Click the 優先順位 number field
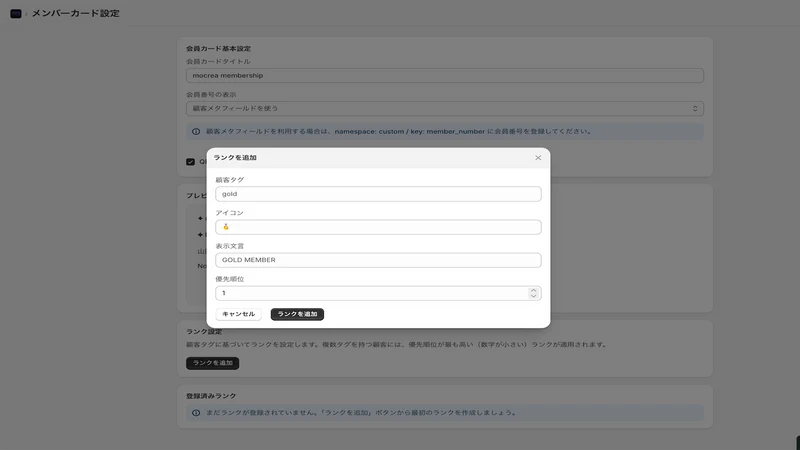800x450 pixels. [378, 293]
